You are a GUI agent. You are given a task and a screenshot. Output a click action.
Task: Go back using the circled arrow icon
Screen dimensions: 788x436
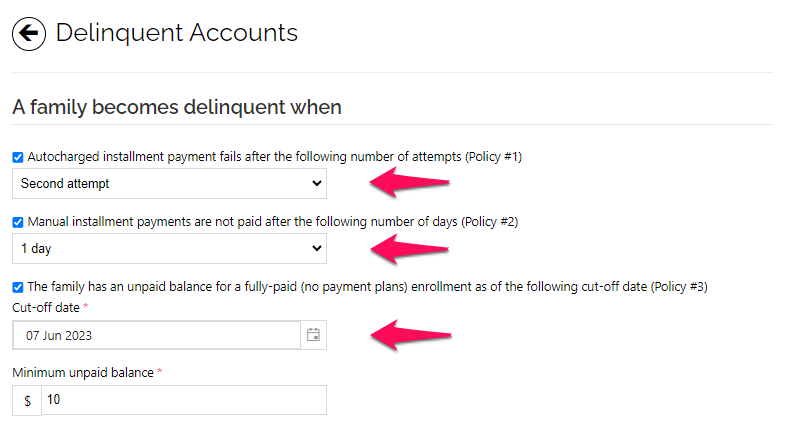coord(29,34)
